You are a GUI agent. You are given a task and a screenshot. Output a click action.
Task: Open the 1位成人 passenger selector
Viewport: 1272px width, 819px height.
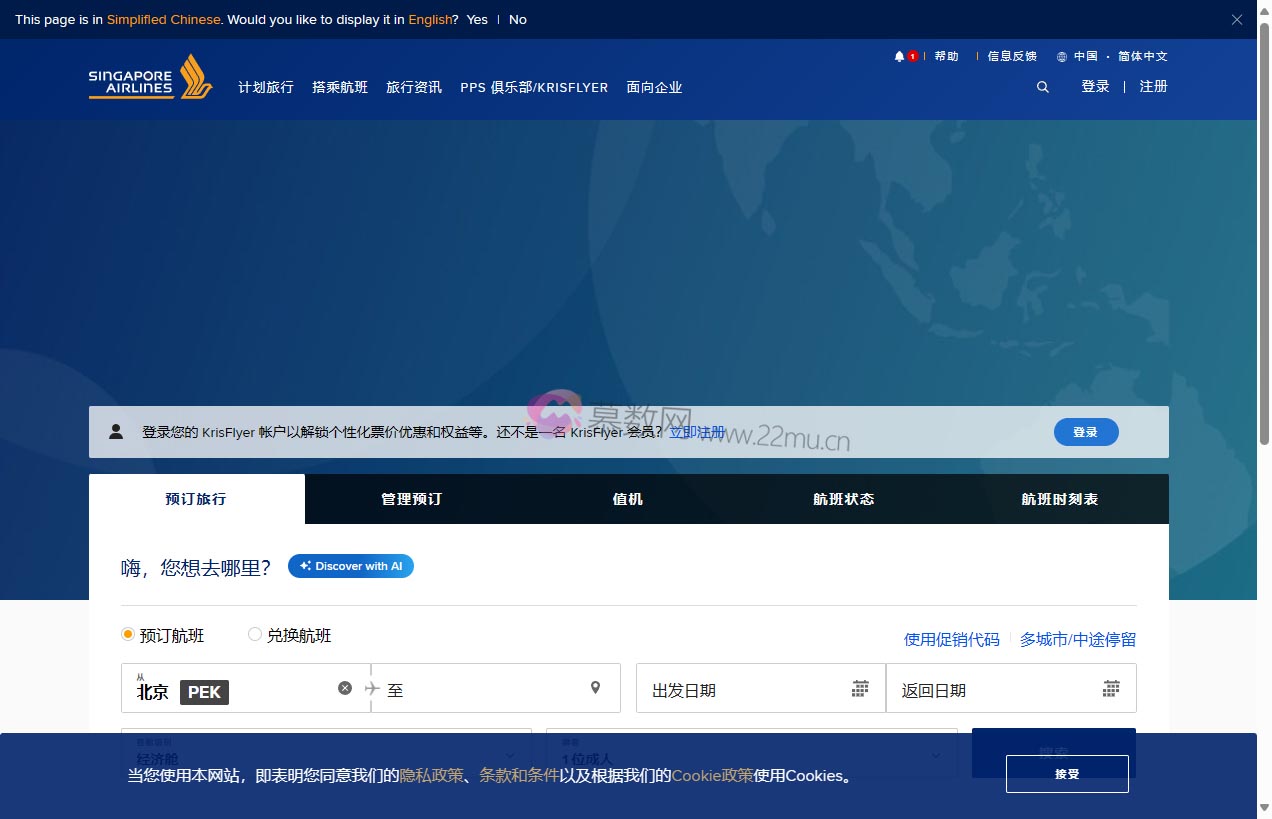(x=750, y=753)
